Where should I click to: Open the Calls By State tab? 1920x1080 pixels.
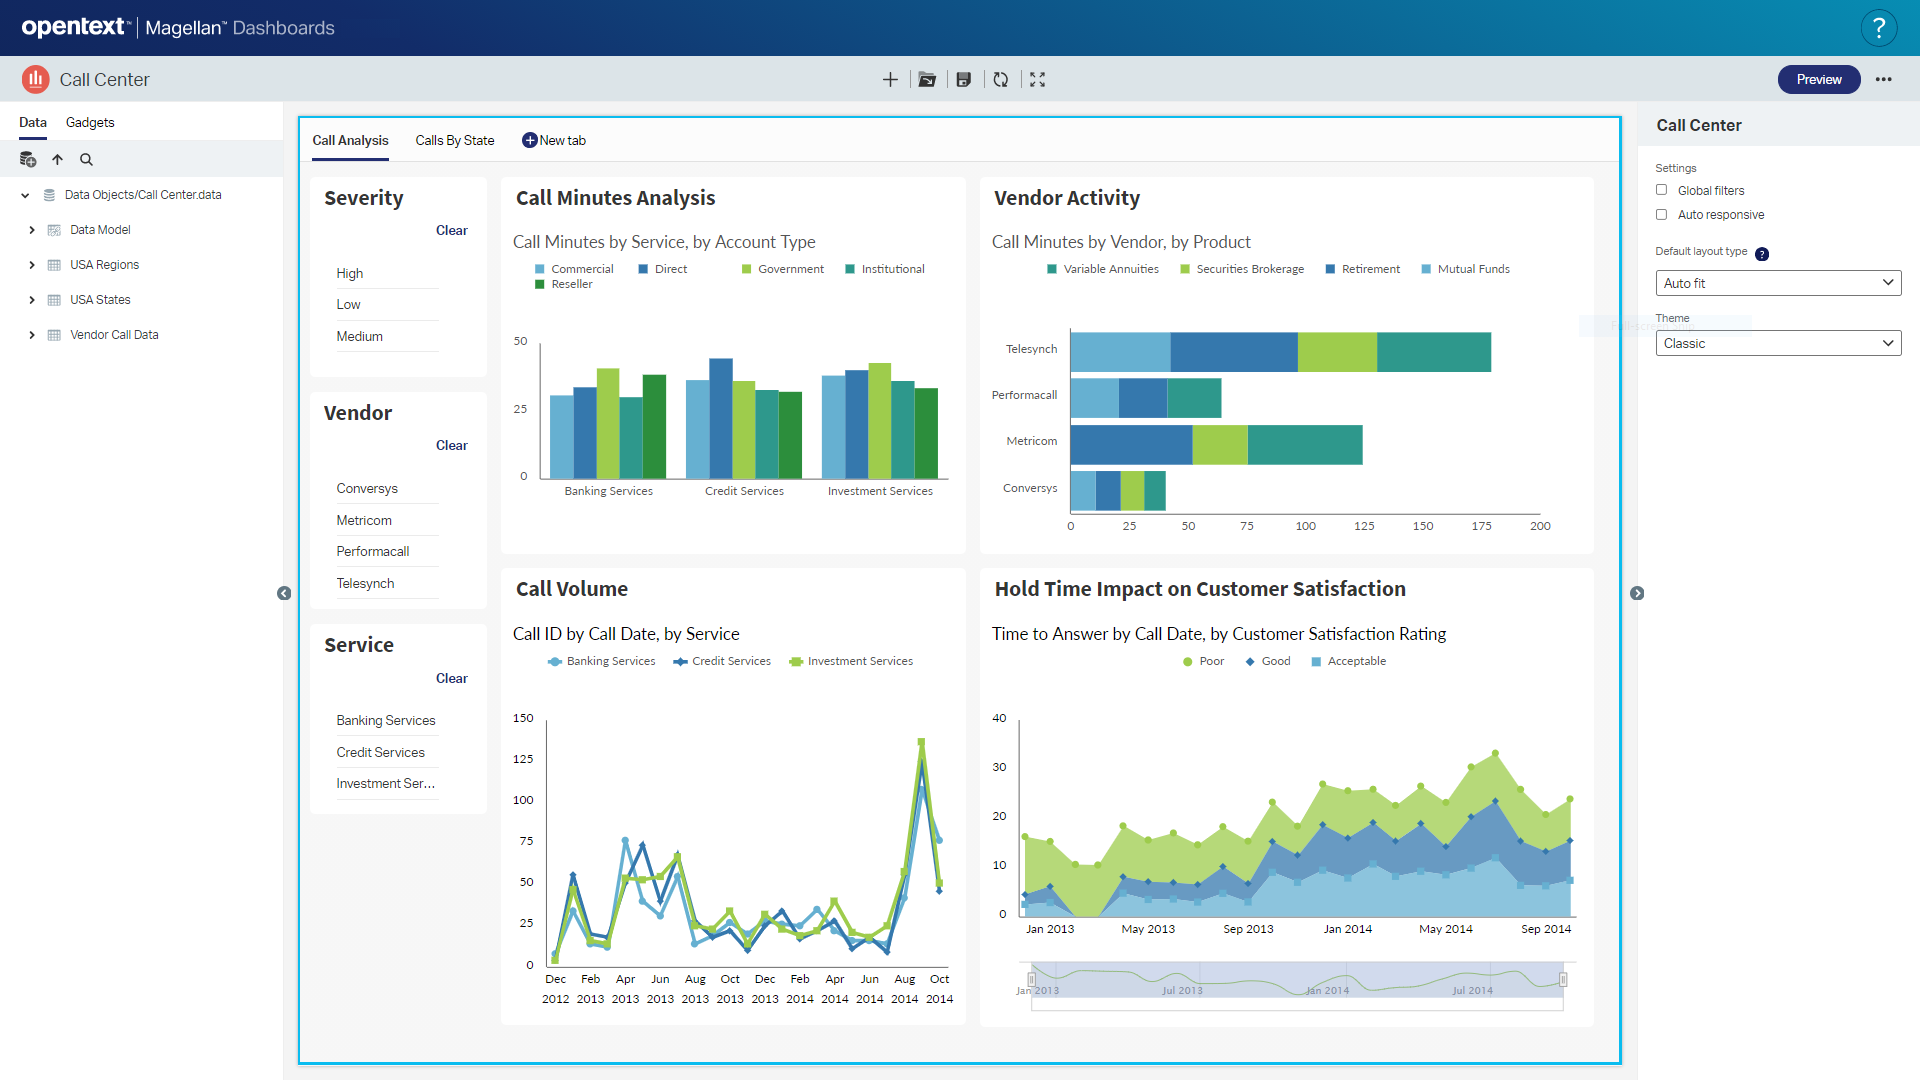click(455, 140)
